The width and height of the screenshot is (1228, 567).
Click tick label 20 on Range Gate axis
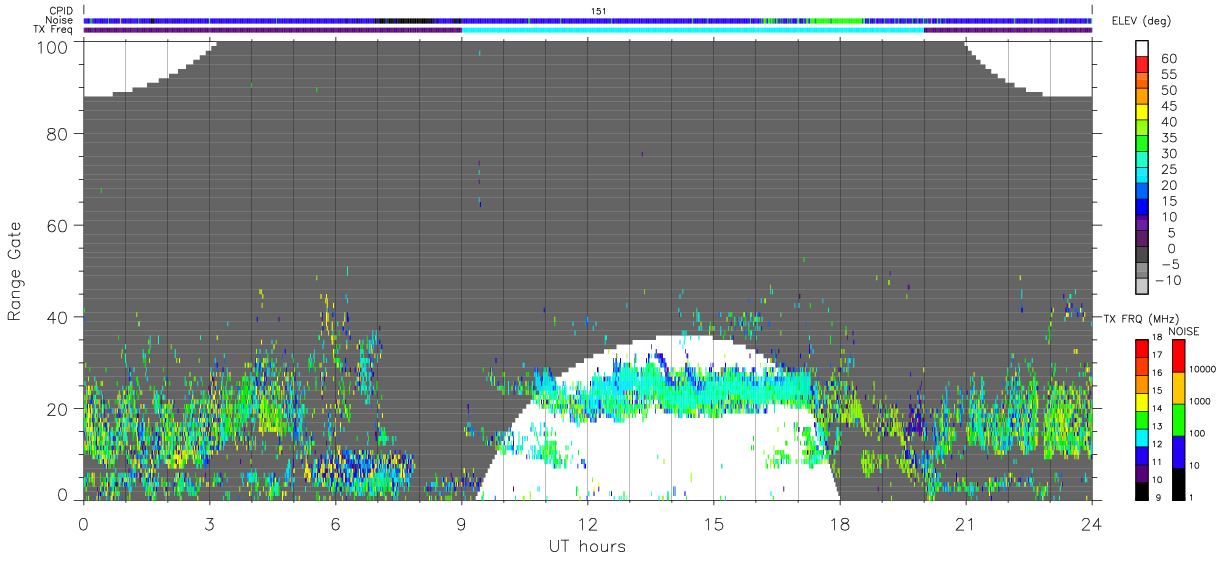(56, 409)
